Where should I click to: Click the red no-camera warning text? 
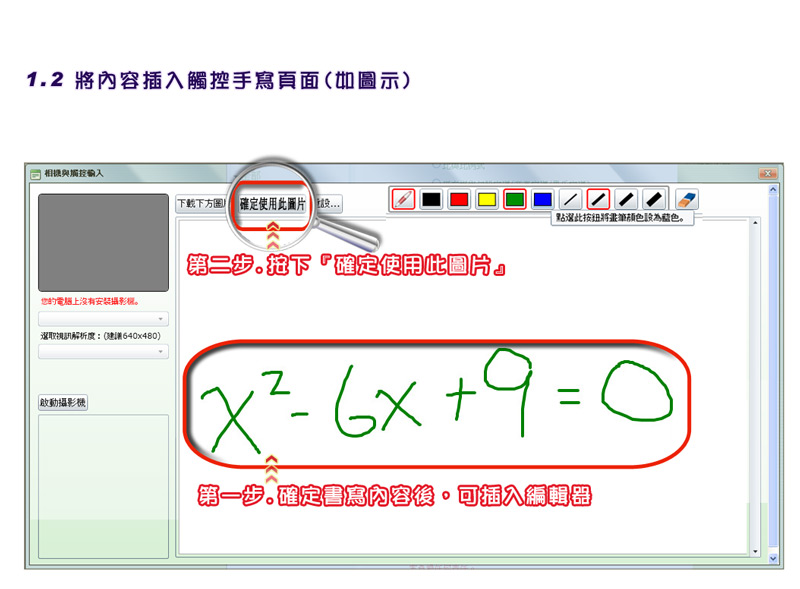tap(90, 302)
